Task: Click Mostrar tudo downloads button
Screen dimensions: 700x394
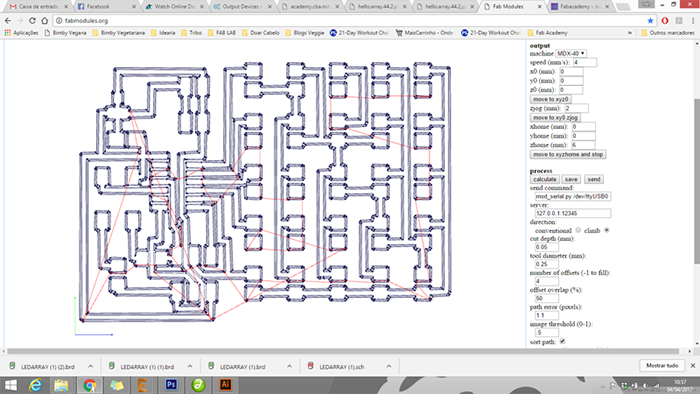Action: pyautogui.click(x=662, y=365)
